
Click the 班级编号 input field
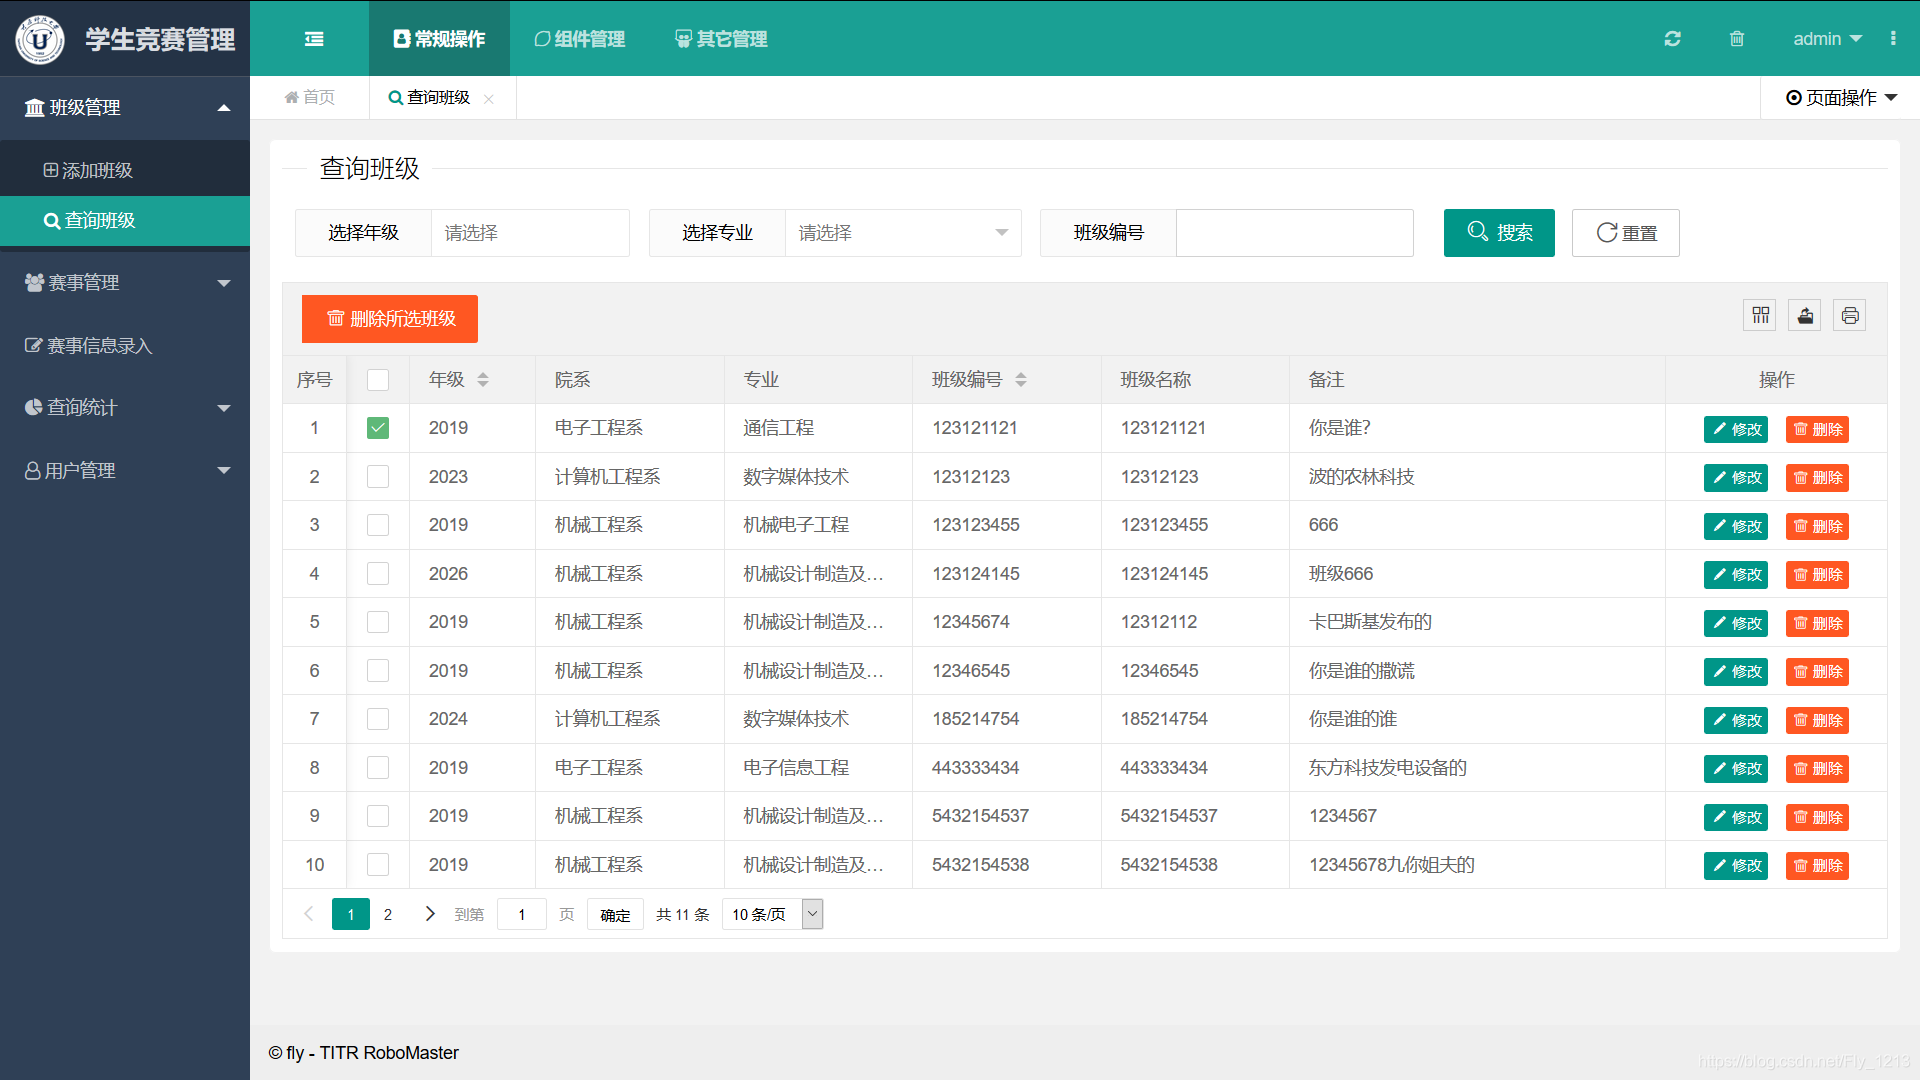(x=1294, y=233)
